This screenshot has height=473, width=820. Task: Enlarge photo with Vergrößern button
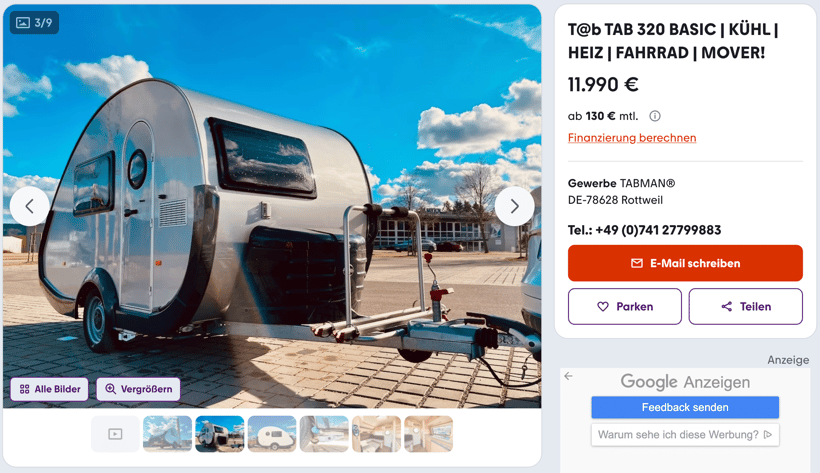(x=139, y=389)
